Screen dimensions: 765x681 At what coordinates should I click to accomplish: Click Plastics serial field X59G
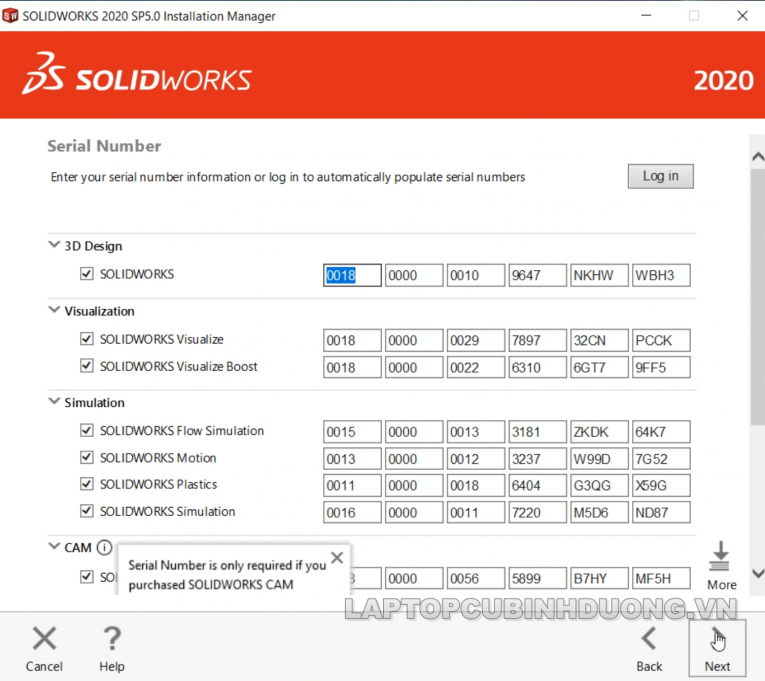pos(661,485)
